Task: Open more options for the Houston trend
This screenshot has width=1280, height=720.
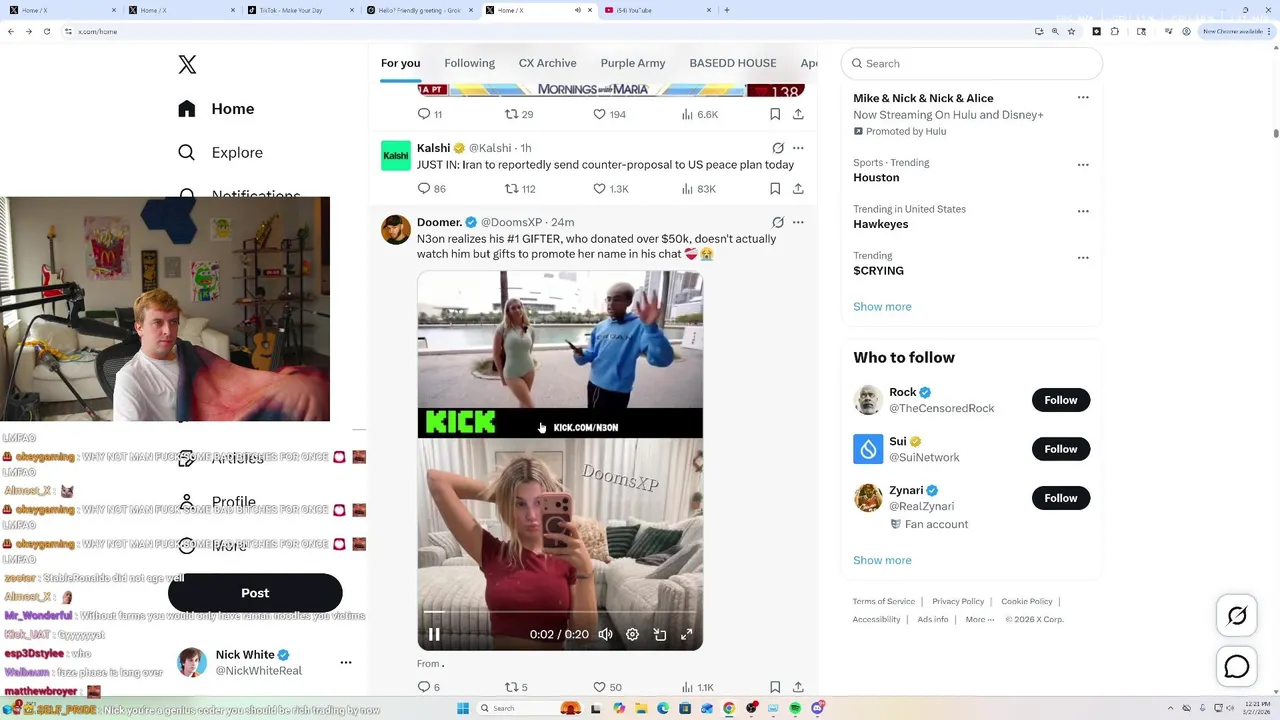Action: 1083,164
